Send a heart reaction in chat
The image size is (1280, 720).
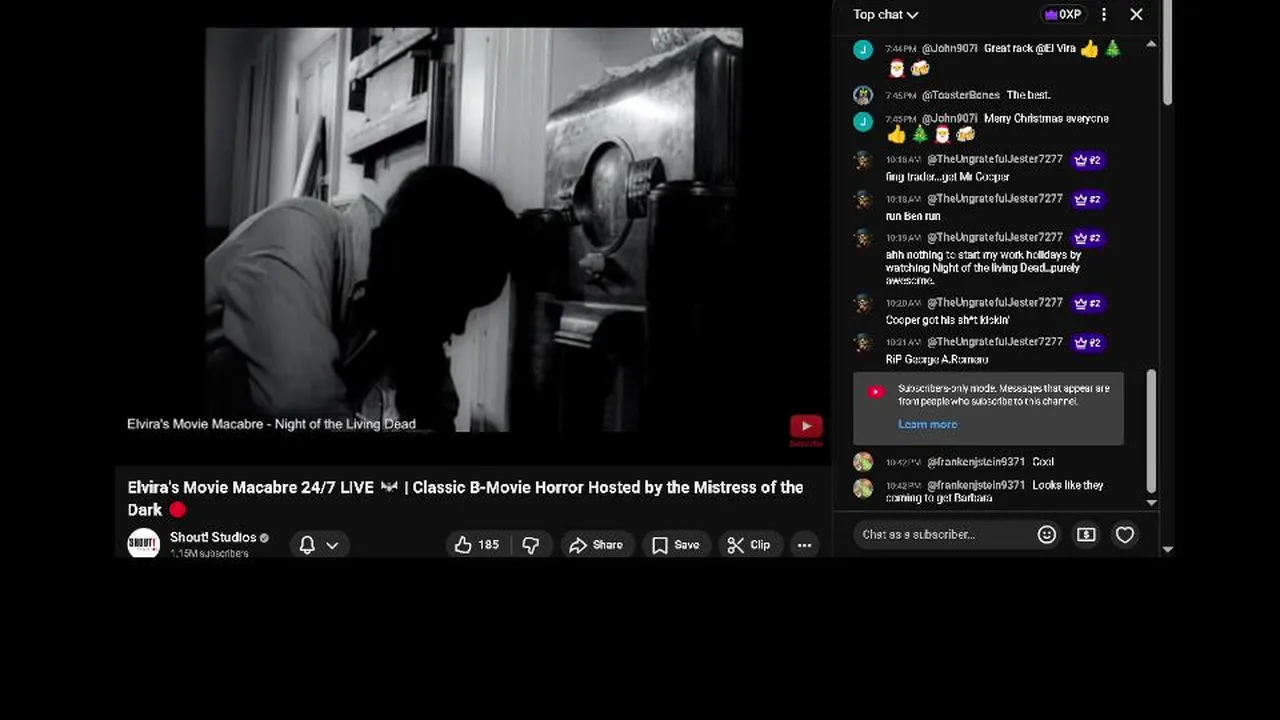pos(1125,534)
